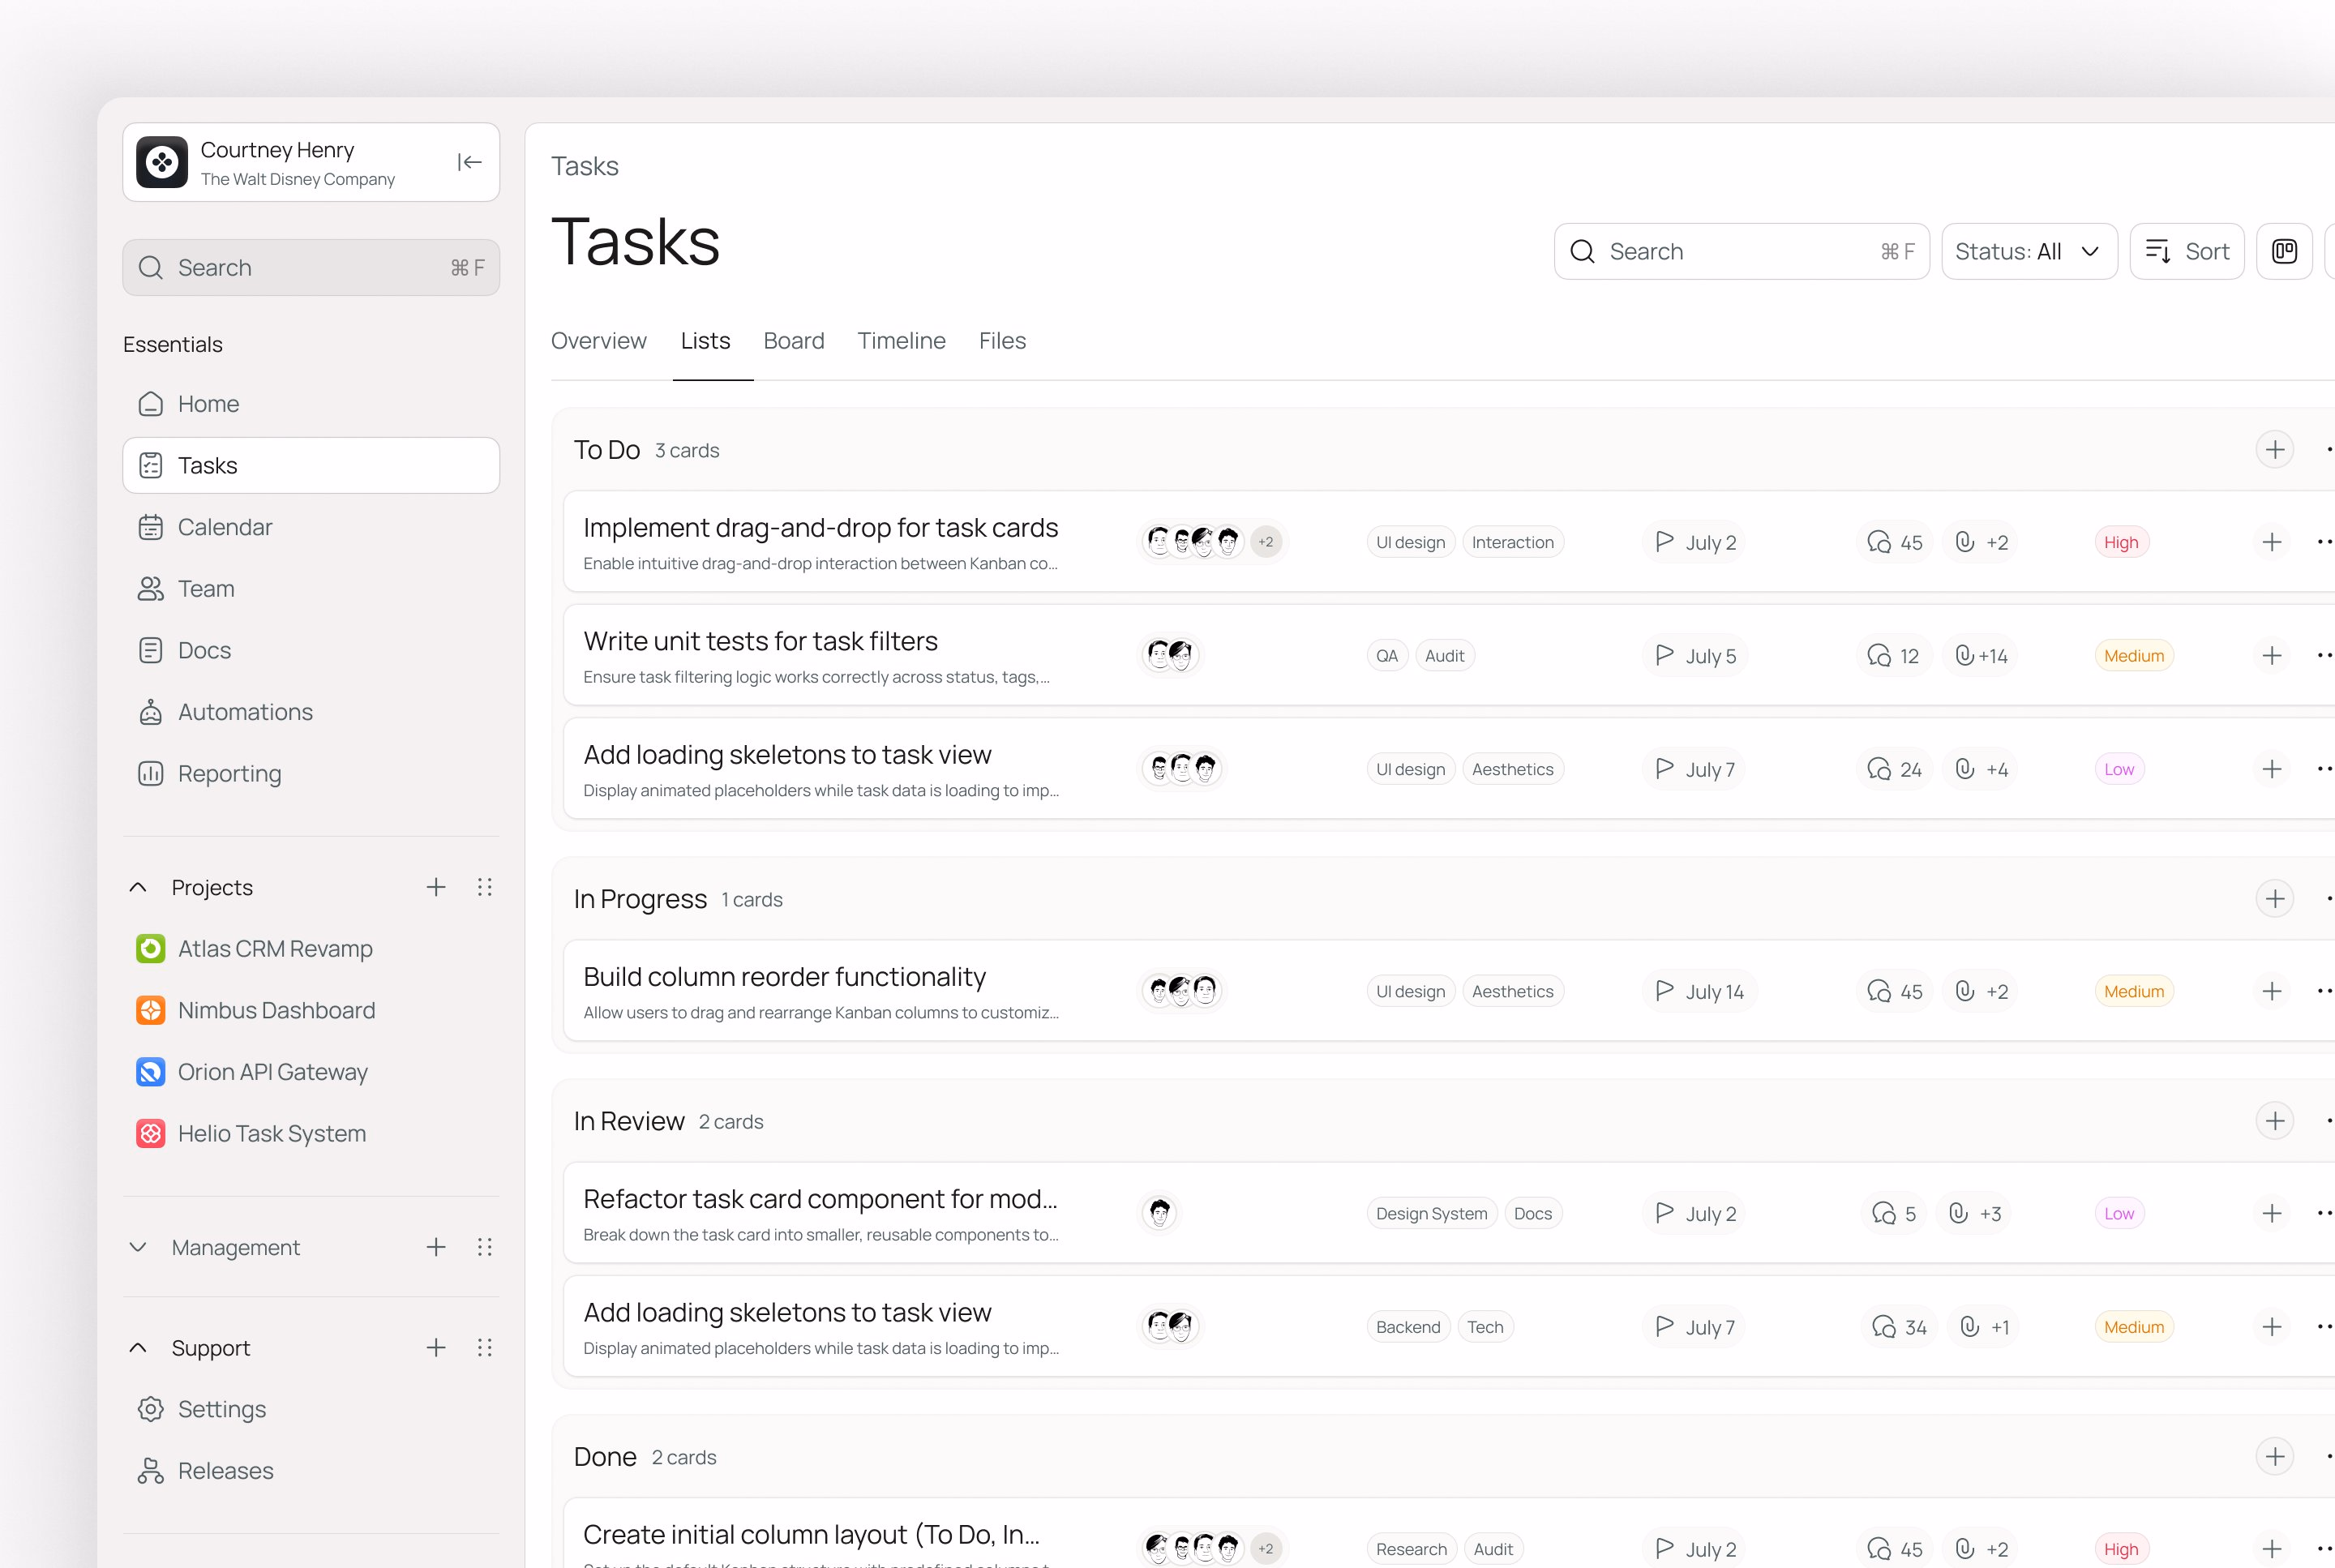Click the Projects drag handle dots
The height and width of the screenshot is (1568, 2335).
485,887
